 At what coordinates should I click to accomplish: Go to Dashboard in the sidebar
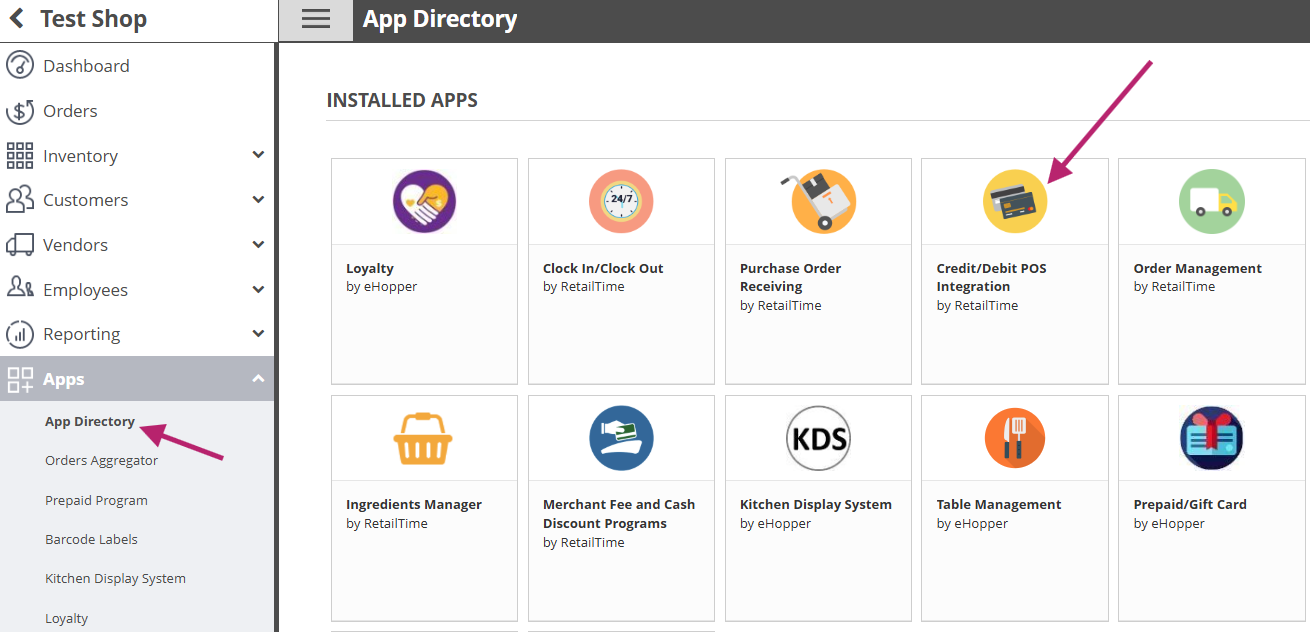click(86, 66)
